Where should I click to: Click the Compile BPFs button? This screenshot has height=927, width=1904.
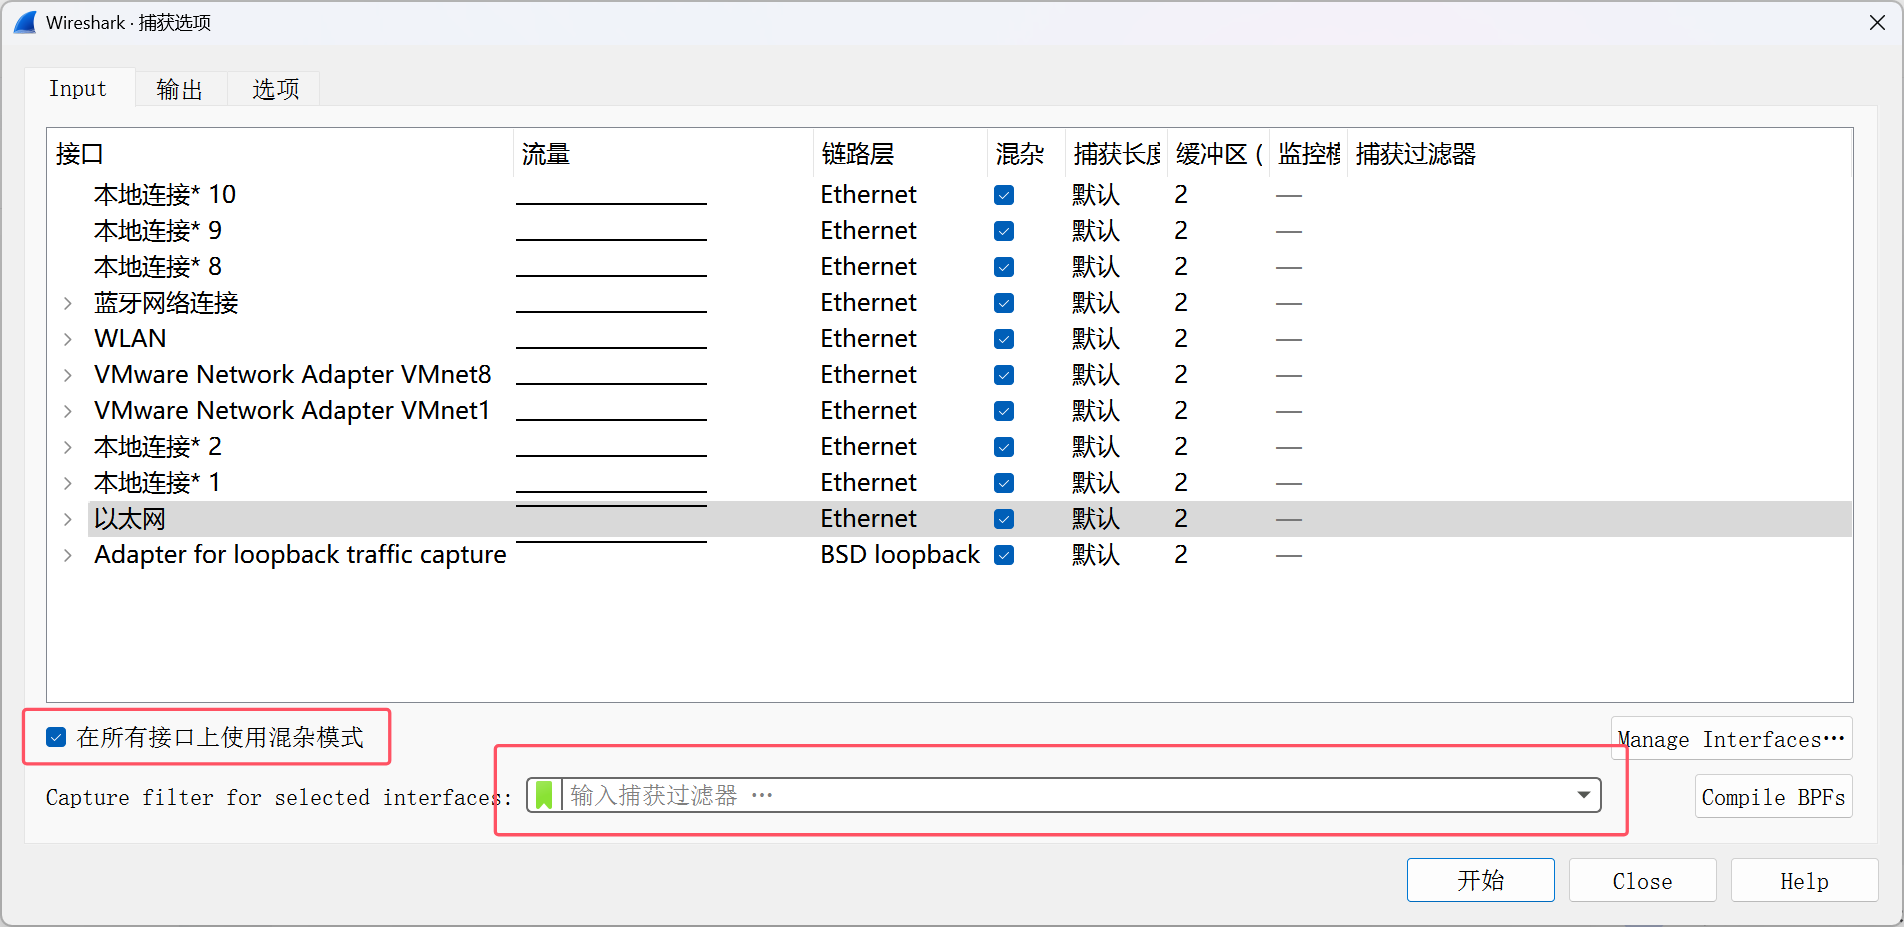[1773, 797]
